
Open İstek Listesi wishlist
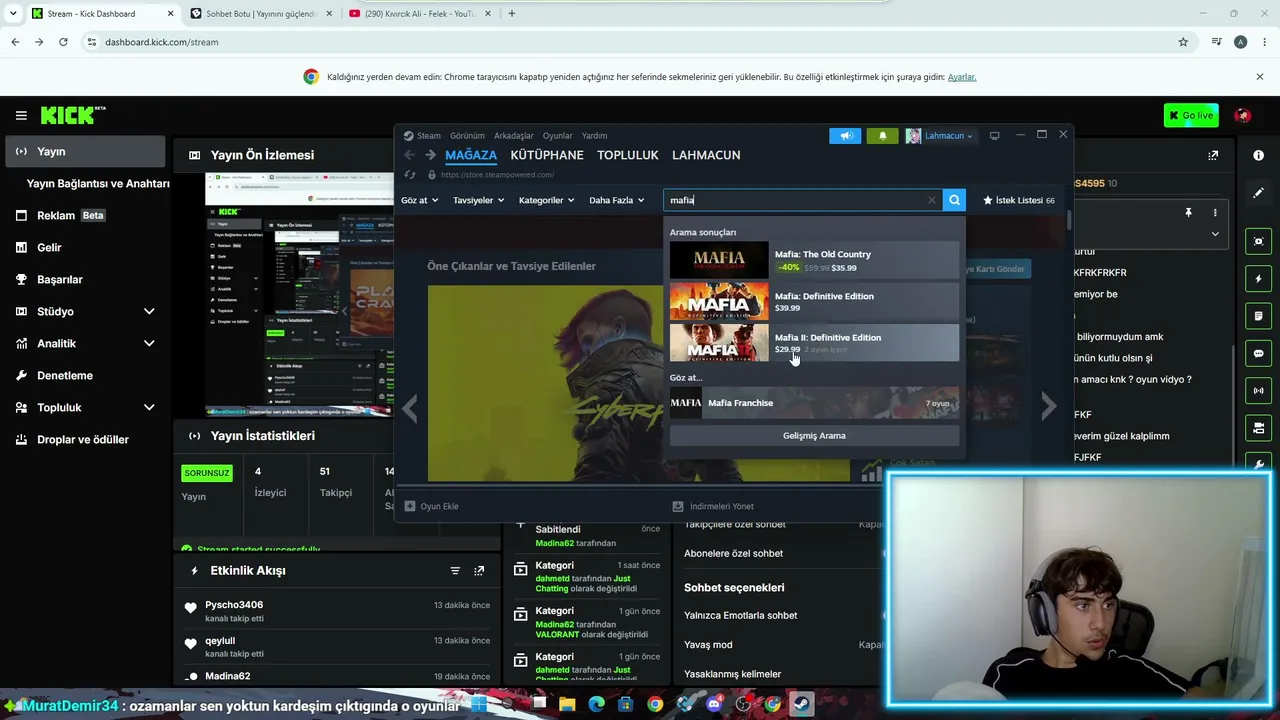pyautogui.click(x=1019, y=200)
